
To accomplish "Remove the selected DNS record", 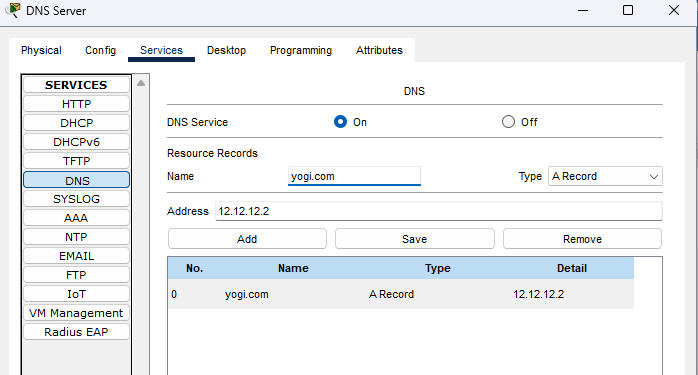I will pyautogui.click(x=582, y=239).
